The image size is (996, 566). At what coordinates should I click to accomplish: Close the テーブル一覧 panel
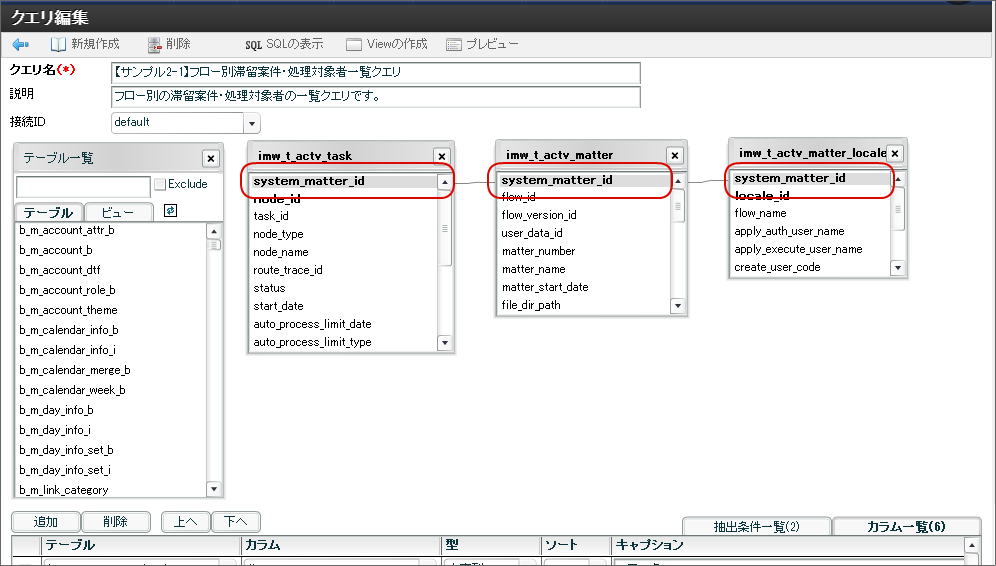[211, 159]
